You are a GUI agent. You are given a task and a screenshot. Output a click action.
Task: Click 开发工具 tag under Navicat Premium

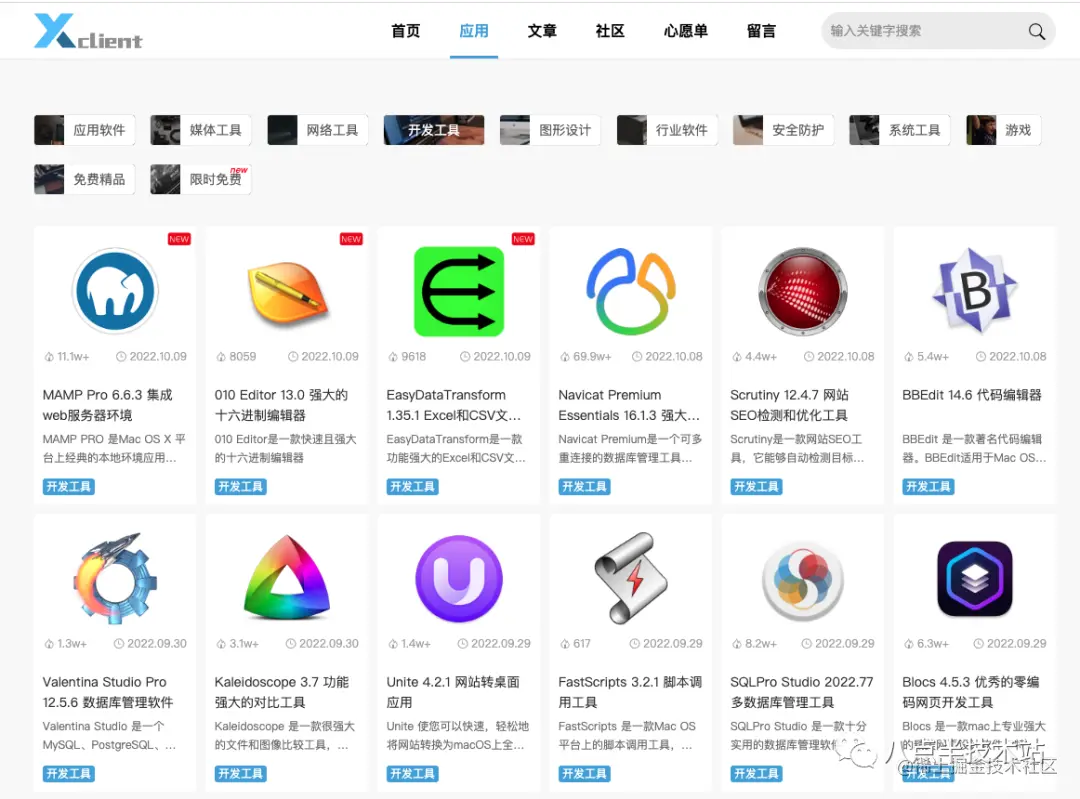click(584, 486)
